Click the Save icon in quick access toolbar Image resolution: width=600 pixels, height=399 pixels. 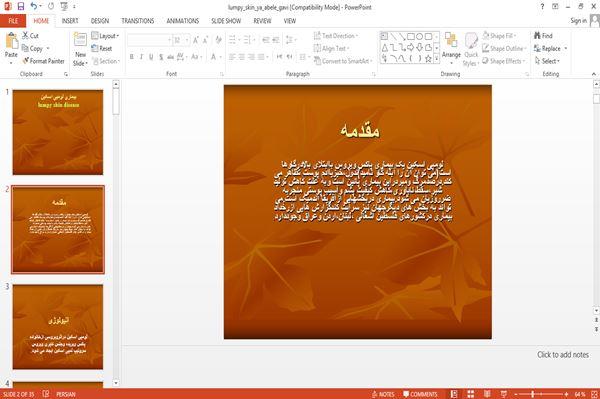(21, 7)
